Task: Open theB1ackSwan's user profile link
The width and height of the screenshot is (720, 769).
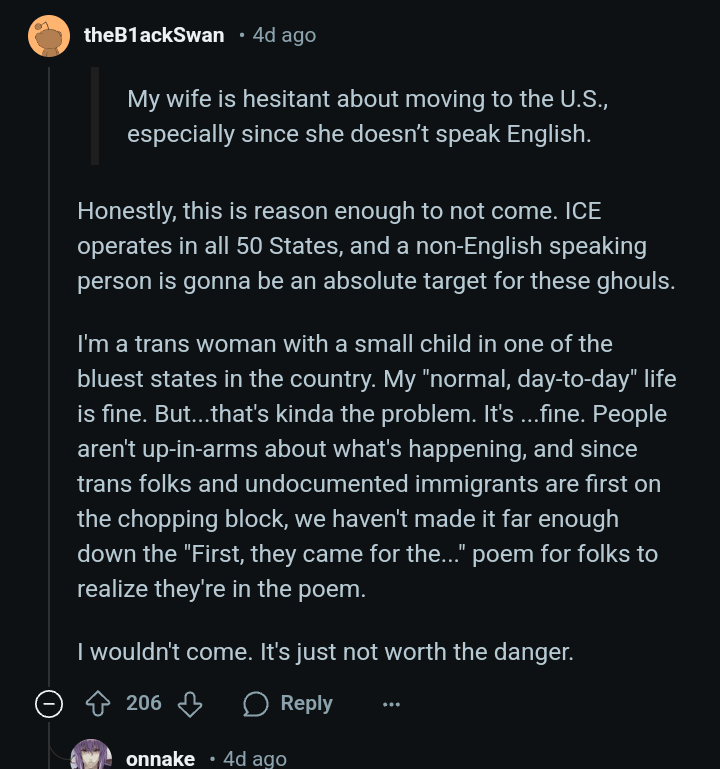Action: coord(154,36)
